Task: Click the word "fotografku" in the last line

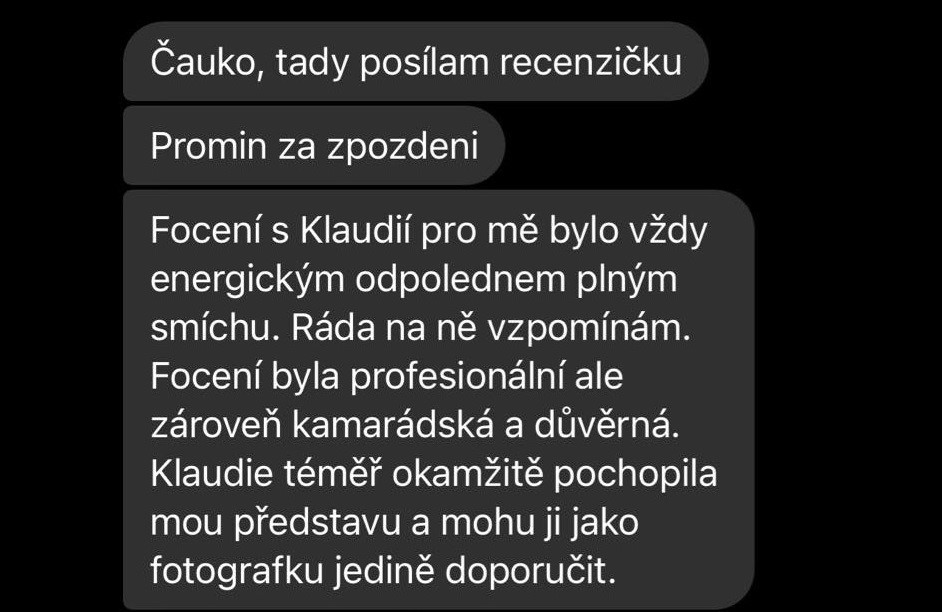Action: point(237,571)
